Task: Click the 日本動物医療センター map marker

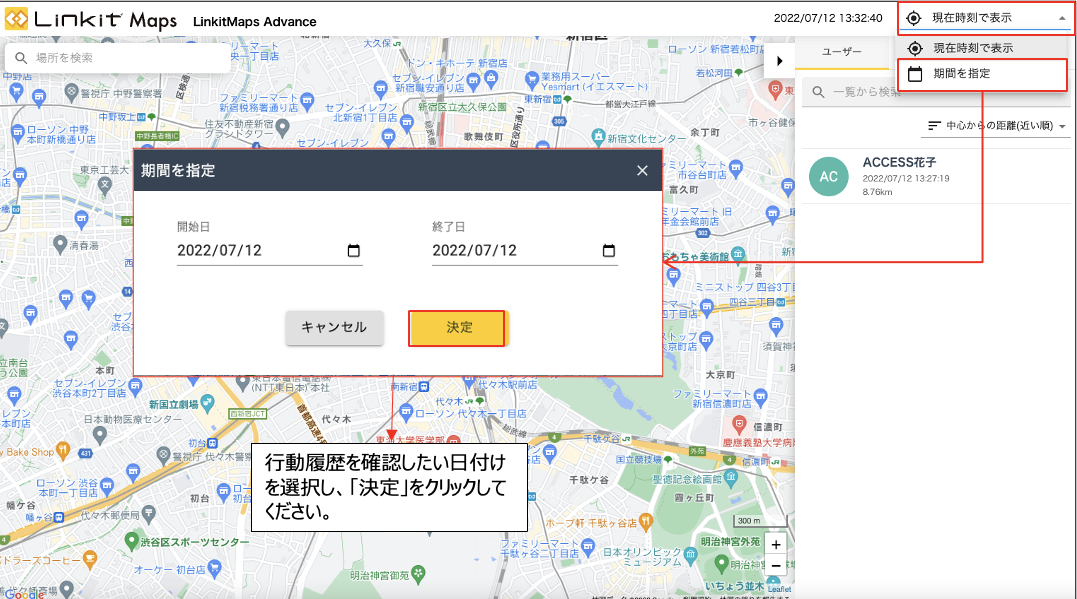Action: [x=100, y=434]
